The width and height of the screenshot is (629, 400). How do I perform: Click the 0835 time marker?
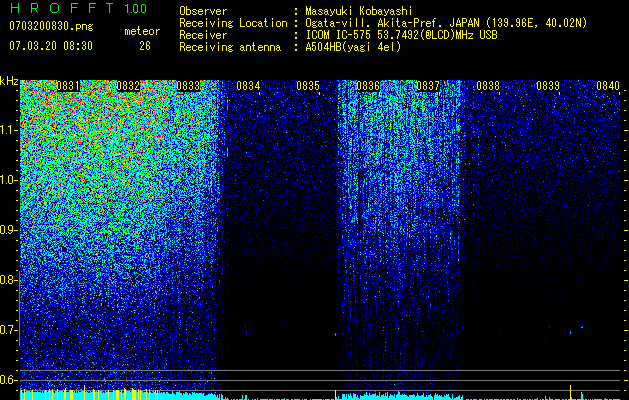point(308,86)
